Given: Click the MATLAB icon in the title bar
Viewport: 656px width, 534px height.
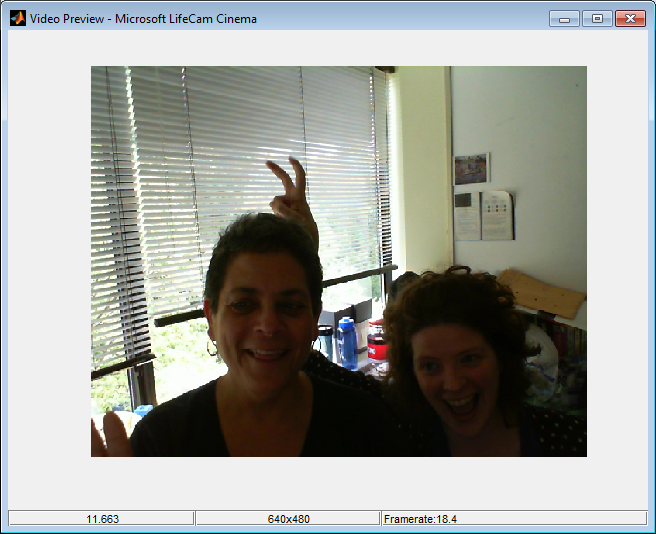Looking at the screenshot, I should 17,18.
